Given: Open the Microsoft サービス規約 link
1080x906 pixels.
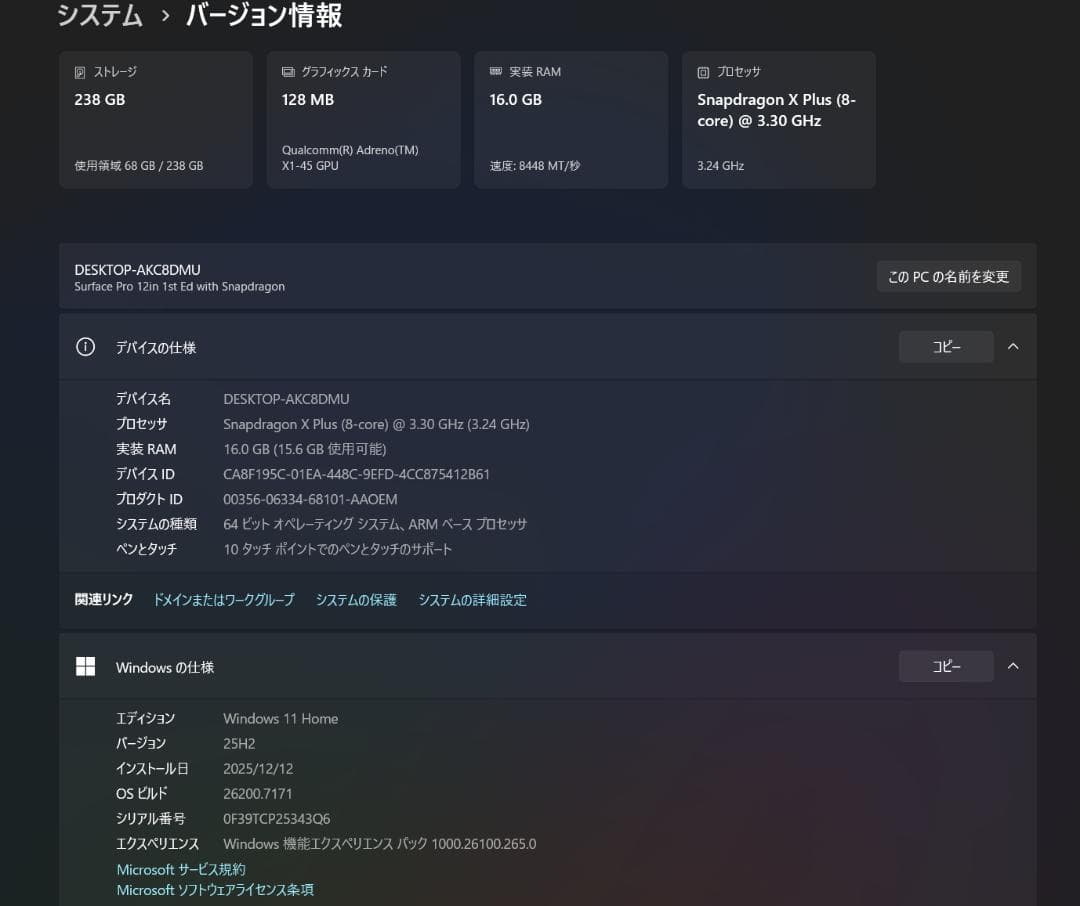Looking at the screenshot, I should point(180,869).
